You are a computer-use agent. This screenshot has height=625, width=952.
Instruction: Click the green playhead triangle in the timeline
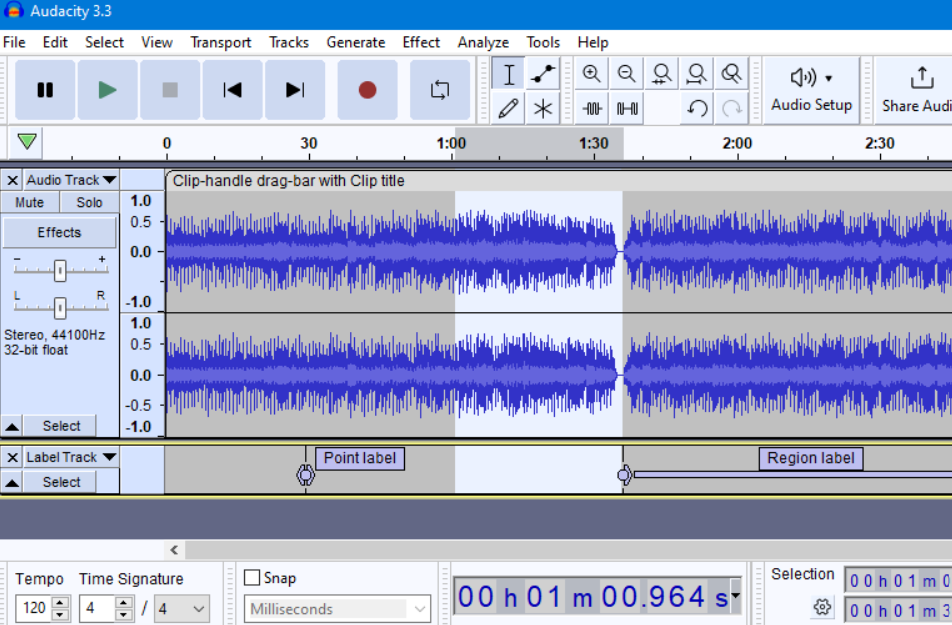(x=27, y=141)
